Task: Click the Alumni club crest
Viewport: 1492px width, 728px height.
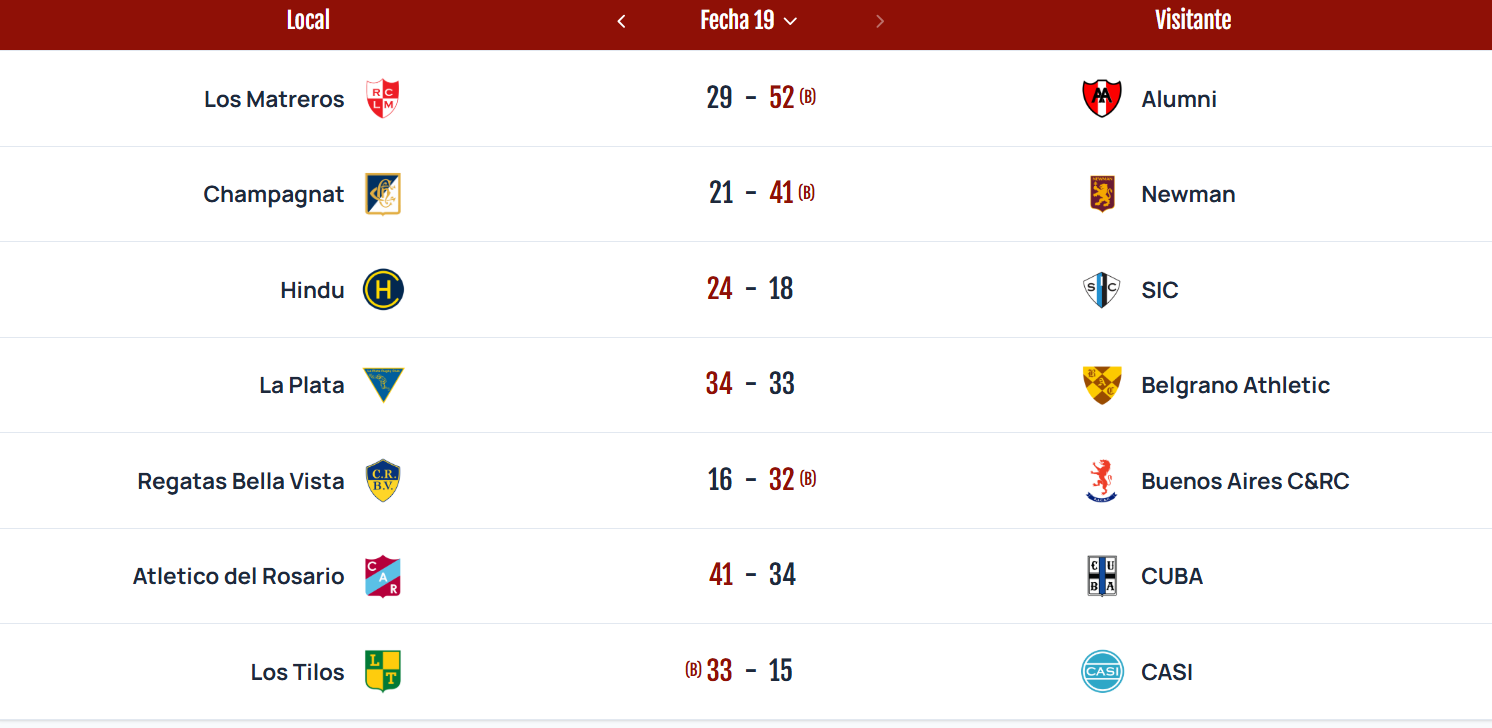Action: pos(1102,99)
